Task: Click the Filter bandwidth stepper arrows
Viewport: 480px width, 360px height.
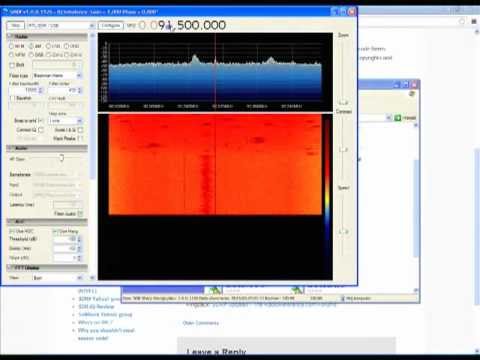Action: 41,90
